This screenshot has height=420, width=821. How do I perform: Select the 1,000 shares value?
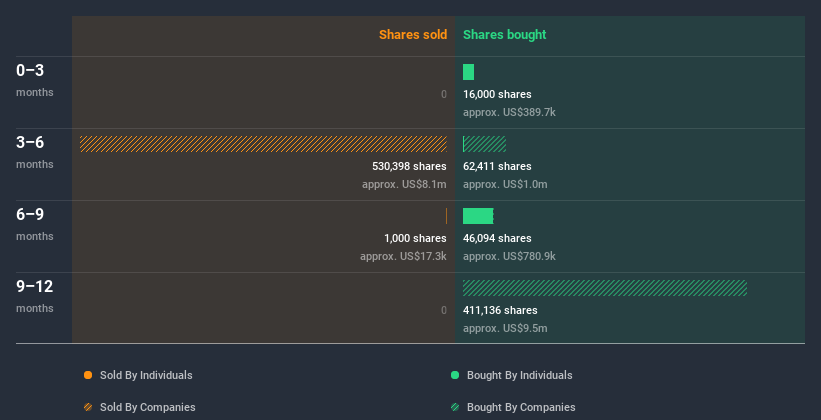(x=415, y=238)
